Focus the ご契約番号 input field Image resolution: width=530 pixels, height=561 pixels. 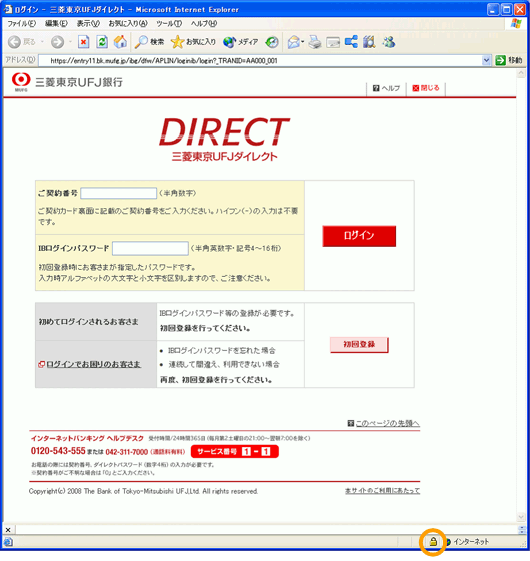118,193
